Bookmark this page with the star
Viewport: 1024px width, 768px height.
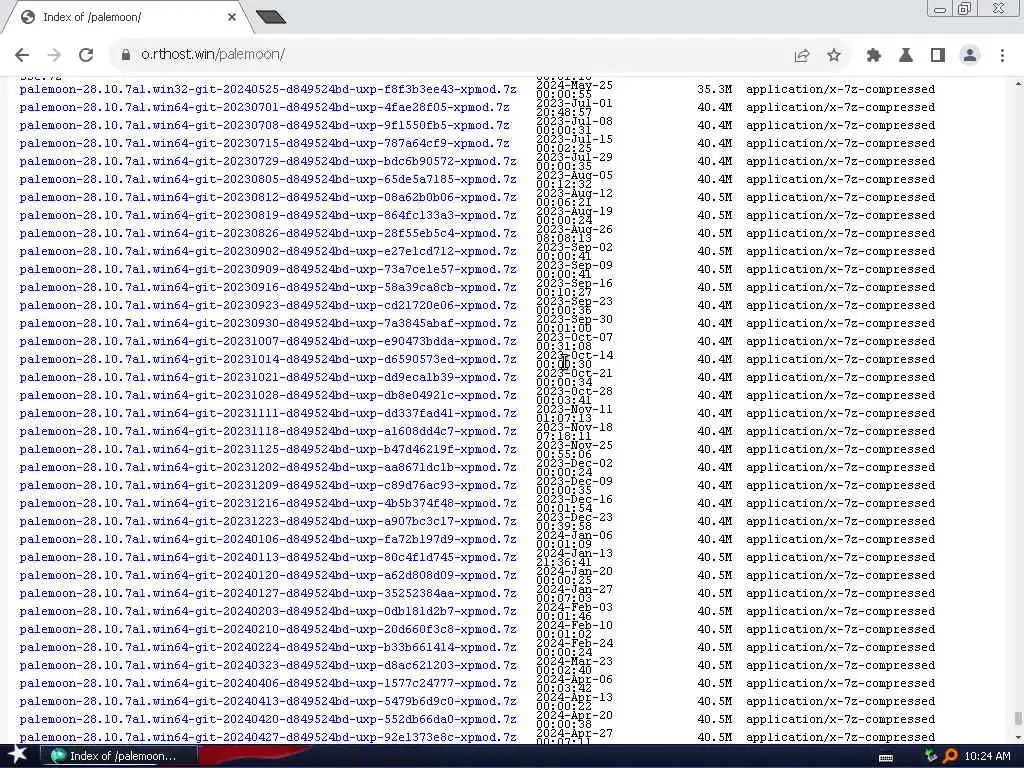coord(834,56)
